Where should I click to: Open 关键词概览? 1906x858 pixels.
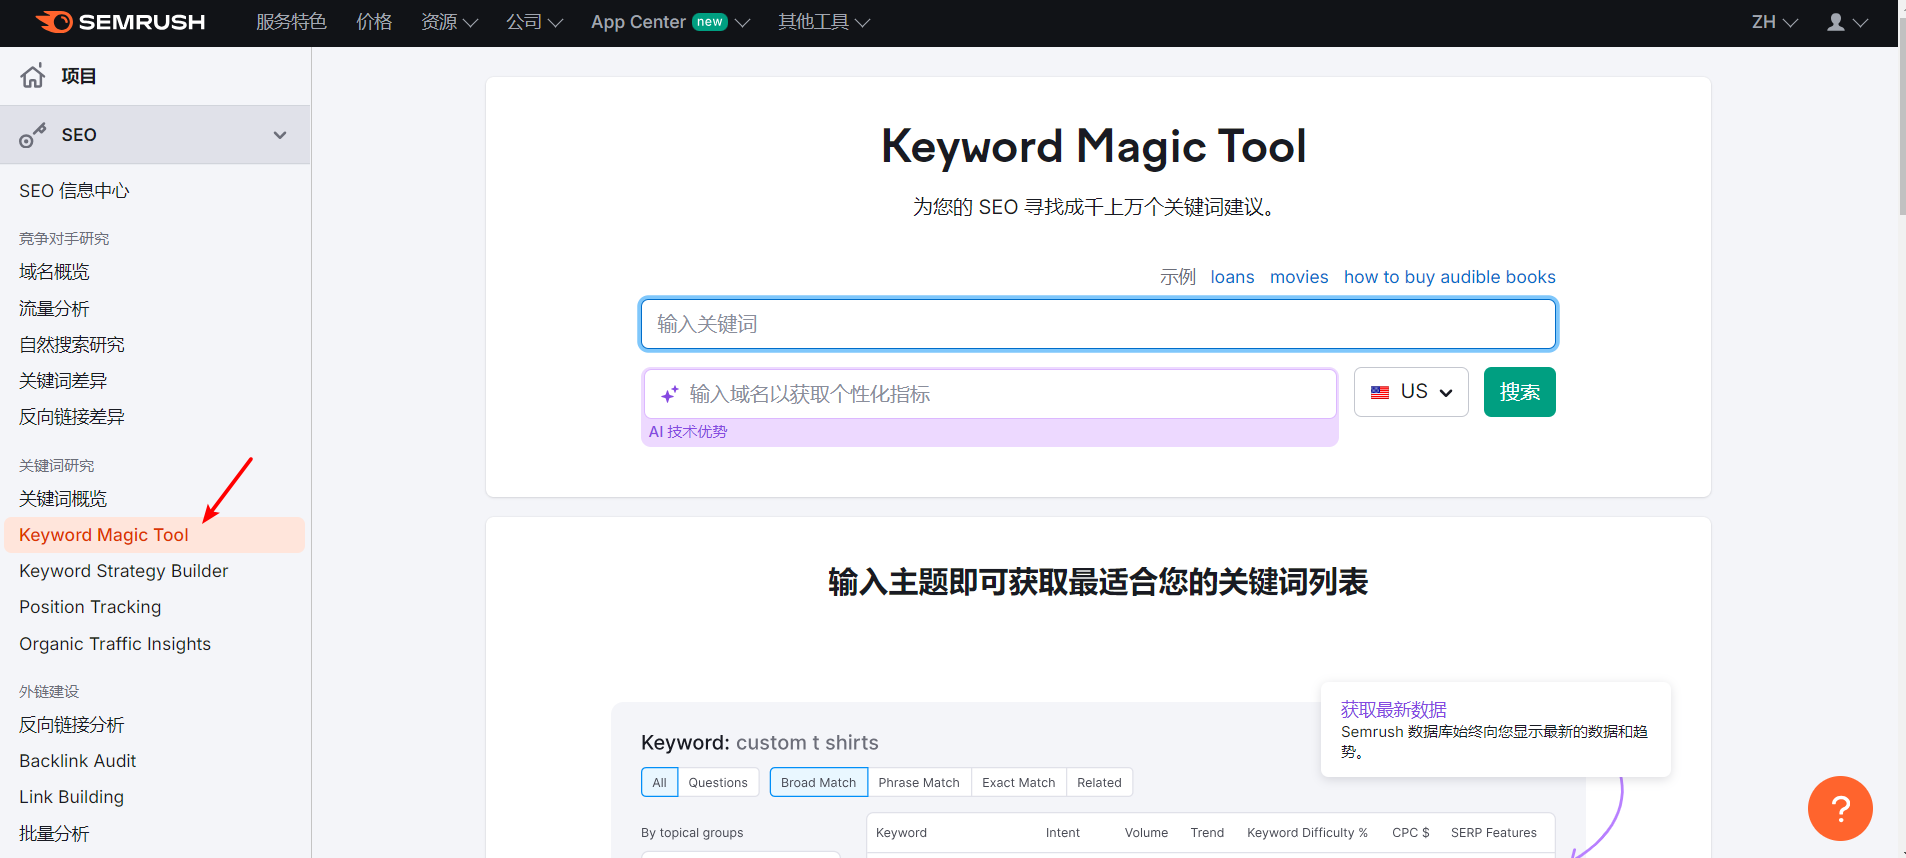coord(63,499)
